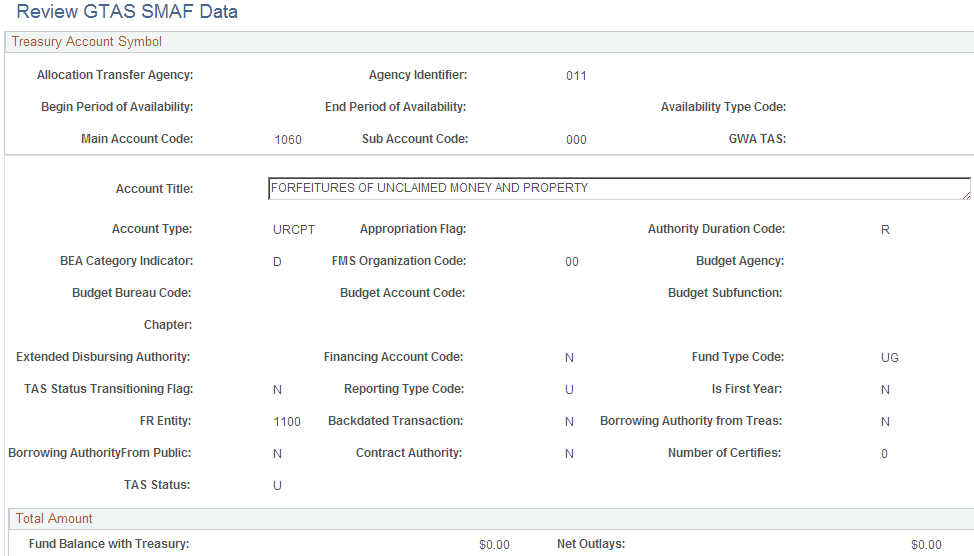Click the Is First Year value N
This screenshot has width=974, height=556.
[x=885, y=390]
